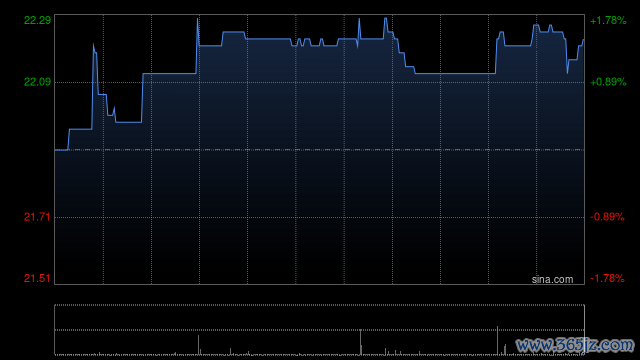This screenshot has height=360, width=640.
Task: Click the 22.09 price axis label
Action: (x=37, y=82)
